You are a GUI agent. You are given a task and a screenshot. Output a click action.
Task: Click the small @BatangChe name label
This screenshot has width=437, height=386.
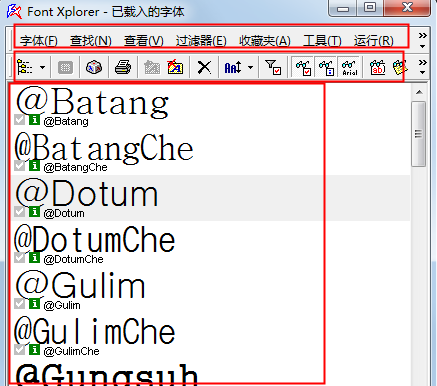tap(76, 167)
